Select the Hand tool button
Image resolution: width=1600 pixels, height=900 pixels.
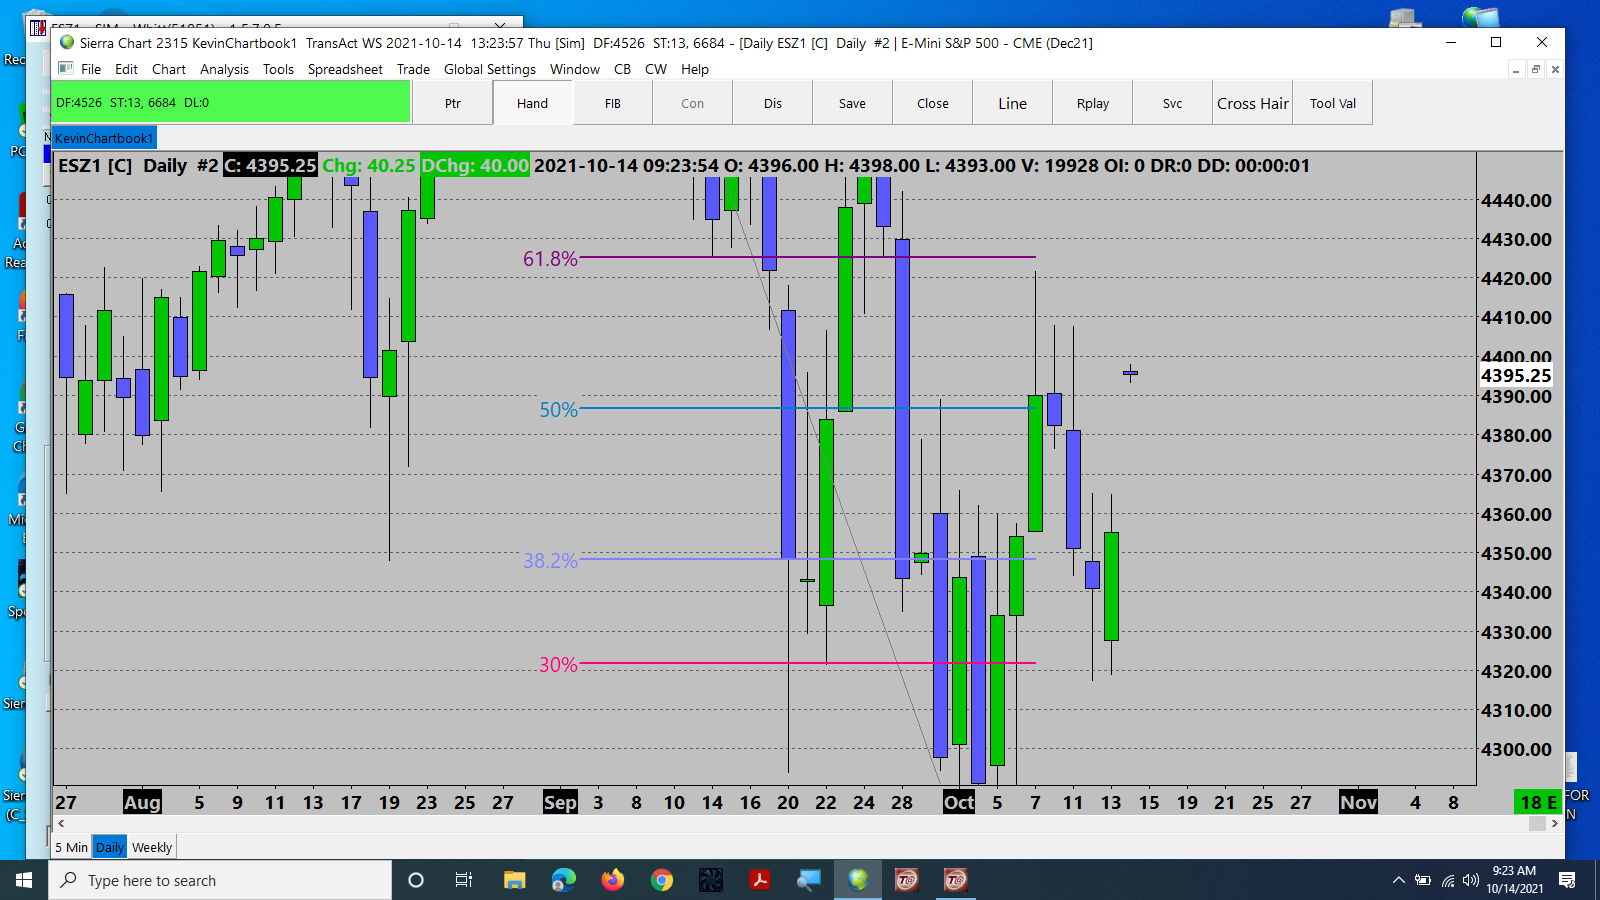[533, 103]
